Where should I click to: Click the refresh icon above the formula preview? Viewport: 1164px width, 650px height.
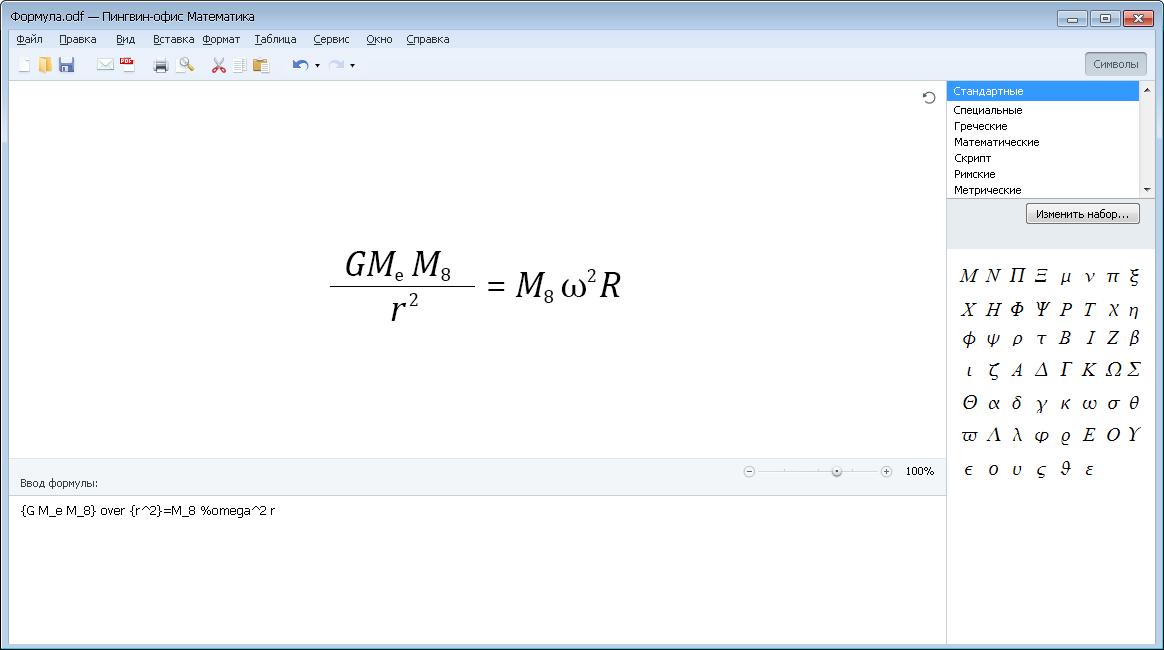[929, 97]
